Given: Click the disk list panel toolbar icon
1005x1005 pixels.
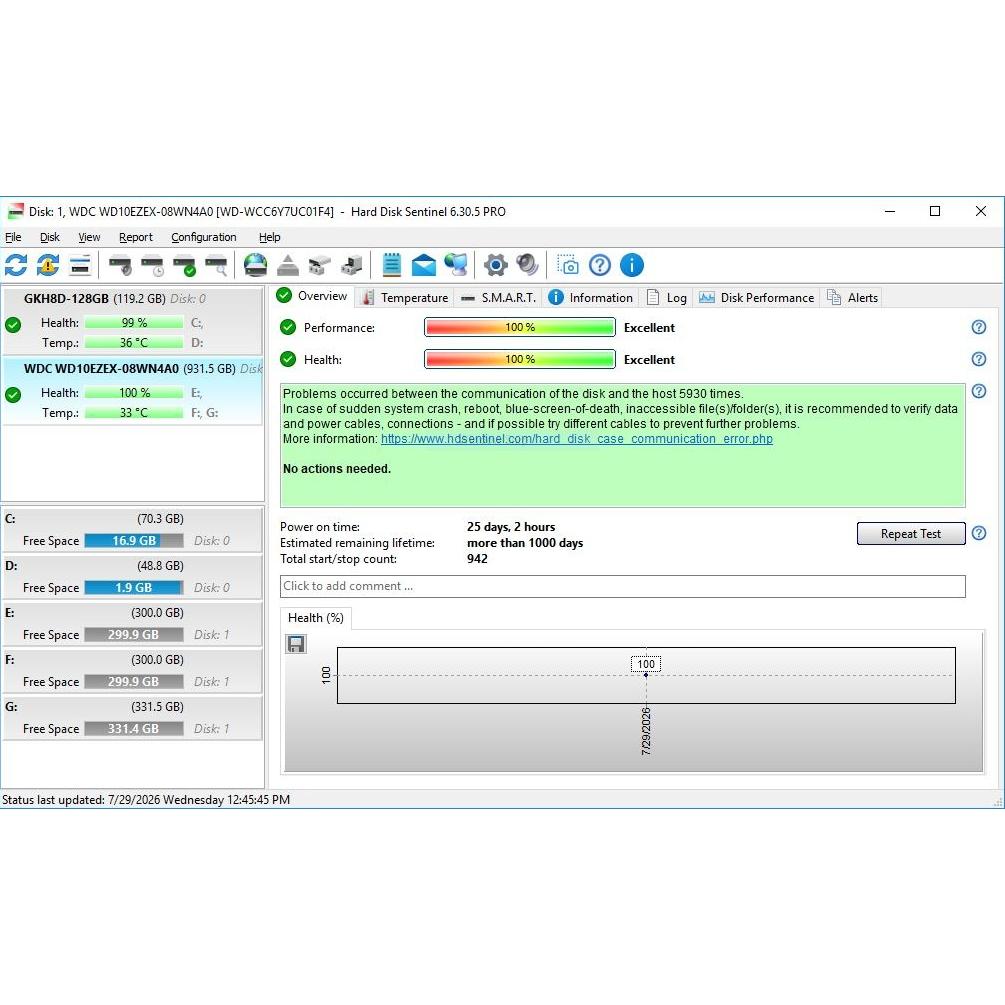Looking at the screenshot, I should 80,265.
